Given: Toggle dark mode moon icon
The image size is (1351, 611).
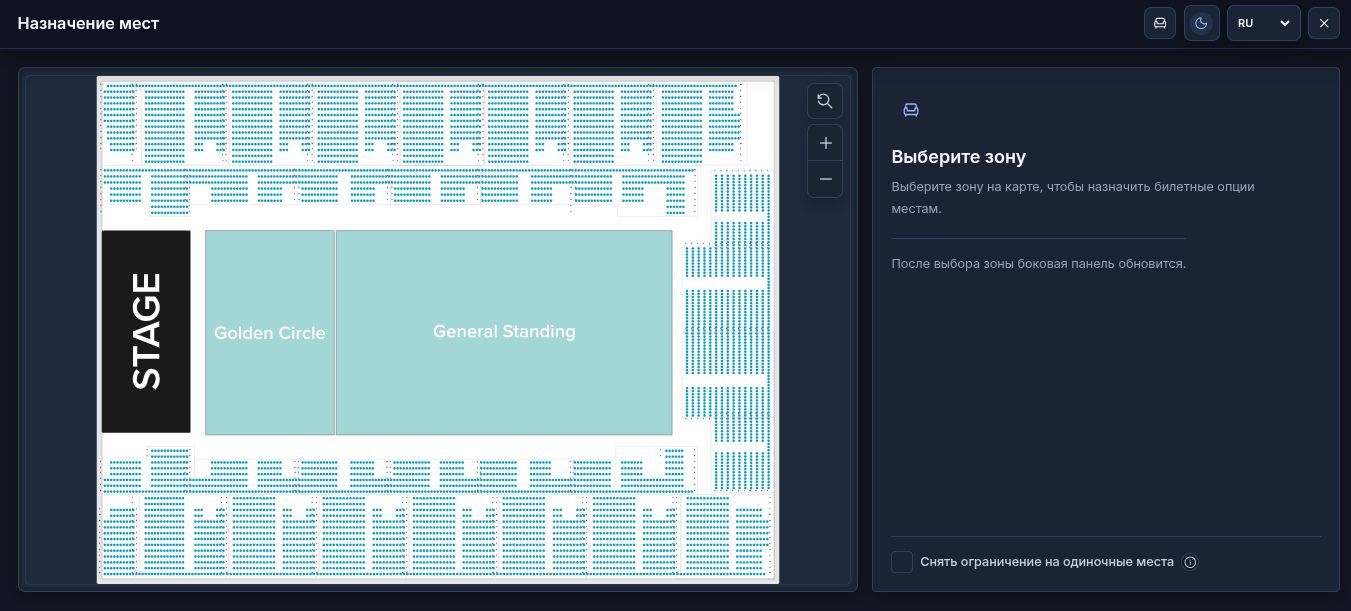Looking at the screenshot, I should (x=1202, y=23).
